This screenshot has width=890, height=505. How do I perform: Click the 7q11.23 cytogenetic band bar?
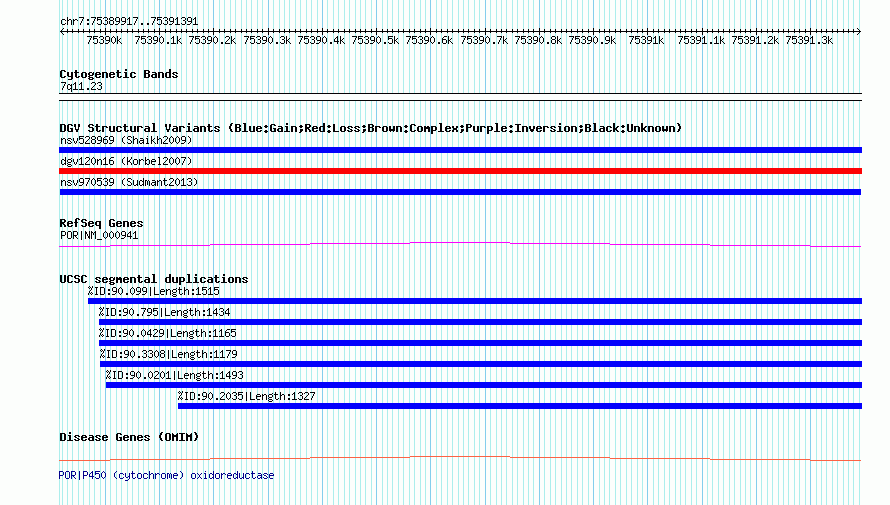point(460,97)
